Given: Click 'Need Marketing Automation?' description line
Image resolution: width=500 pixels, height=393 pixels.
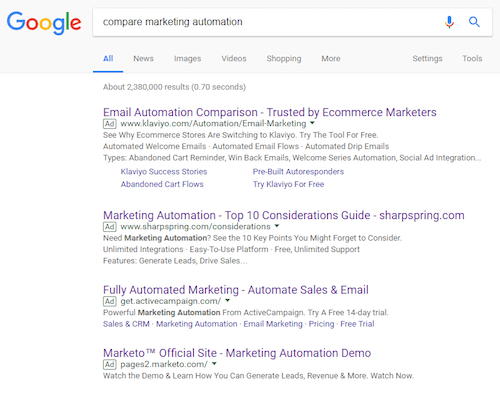Looking at the screenshot, I should coord(252,238).
